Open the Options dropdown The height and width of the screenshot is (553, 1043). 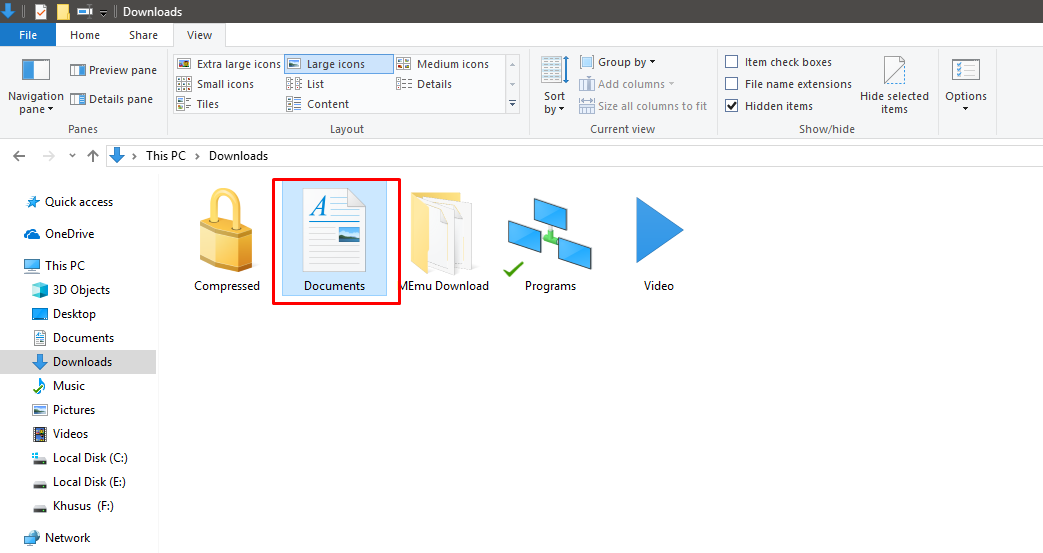966,85
